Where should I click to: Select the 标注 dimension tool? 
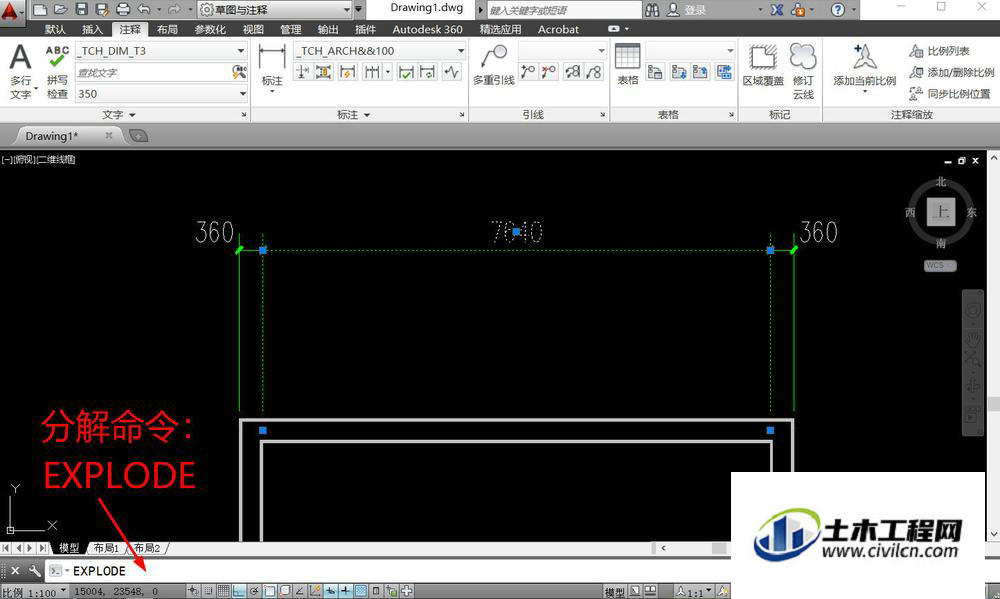coord(272,67)
